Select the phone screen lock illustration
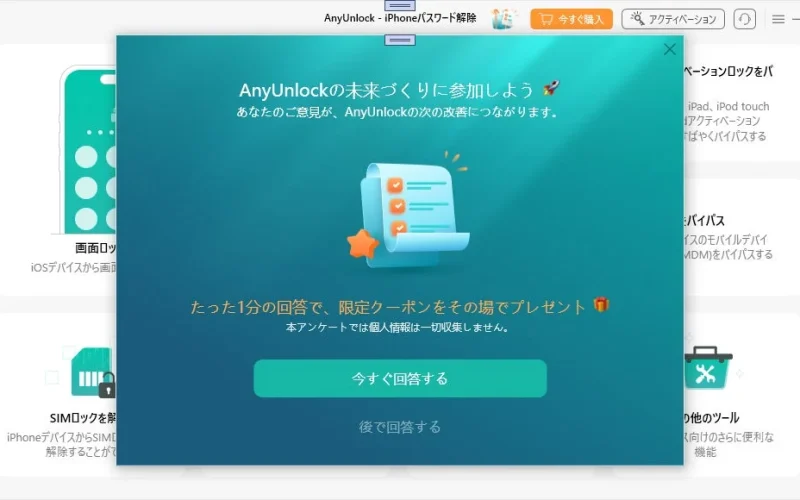 tap(88, 150)
